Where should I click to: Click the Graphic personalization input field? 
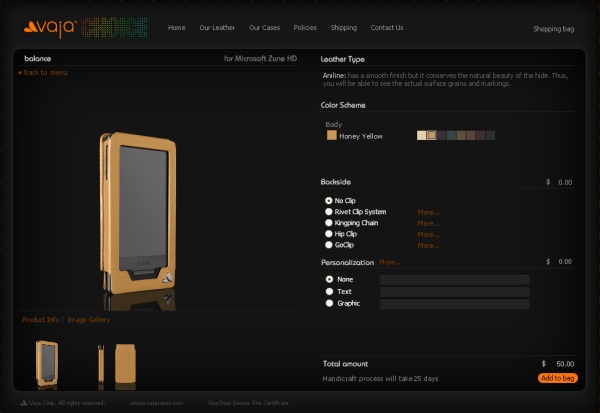pos(455,304)
